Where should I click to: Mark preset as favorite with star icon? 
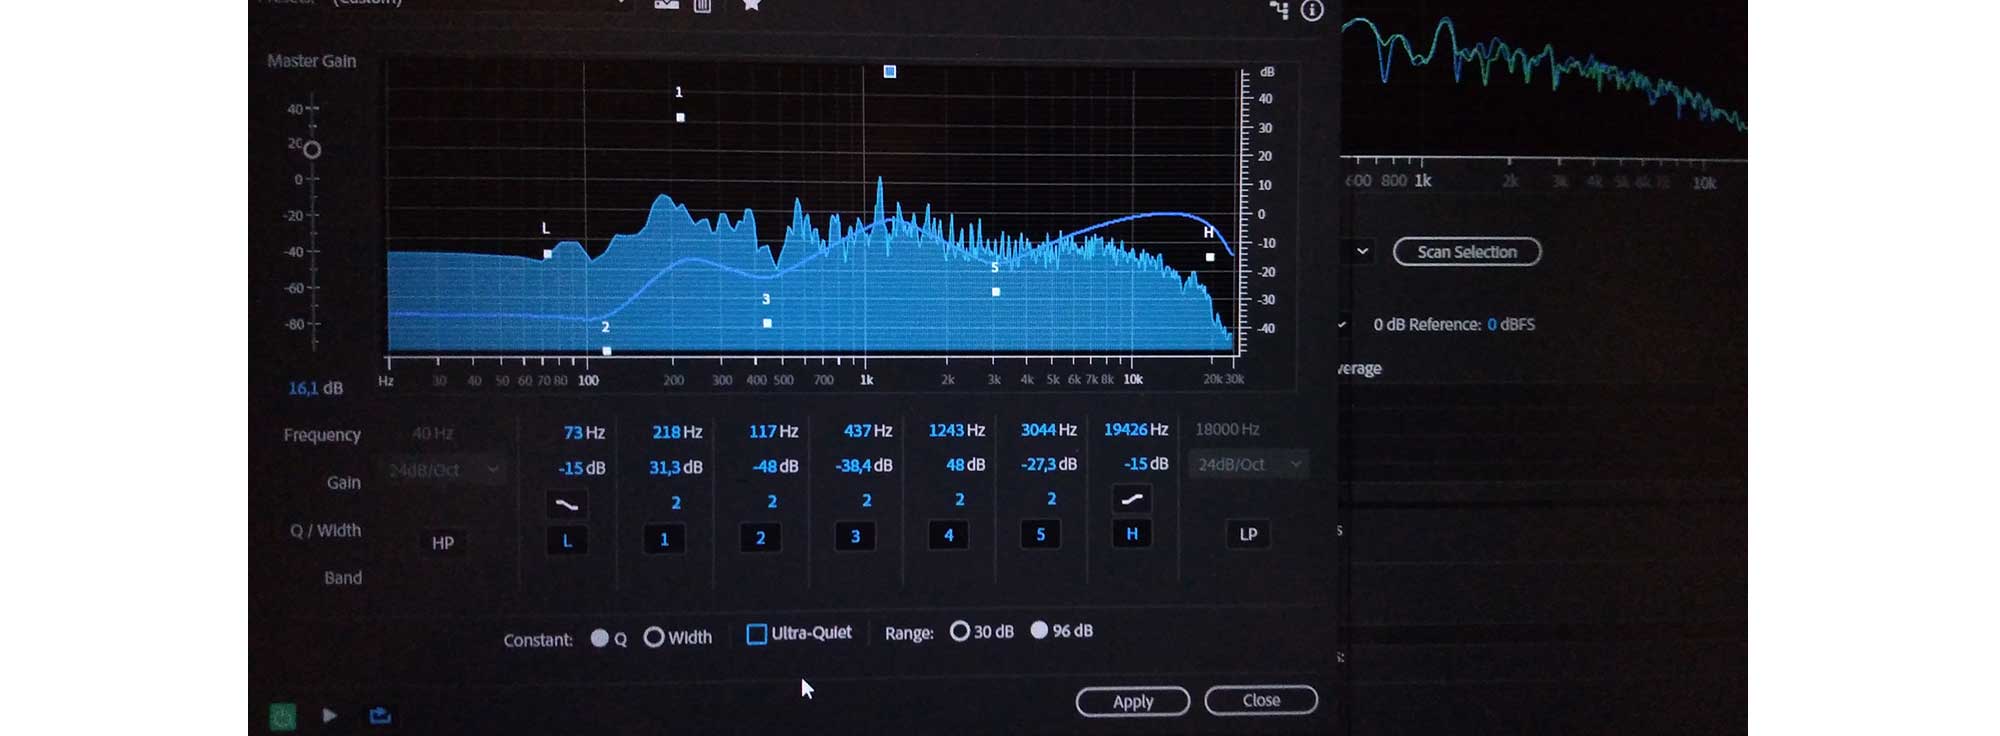tap(752, 5)
